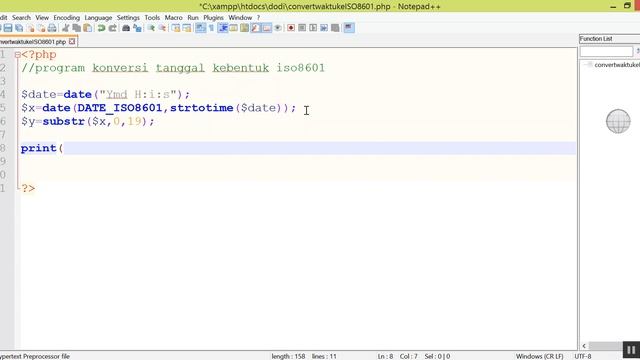
Task: Click in the Function List search field
Action: click(x=606, y=51)
